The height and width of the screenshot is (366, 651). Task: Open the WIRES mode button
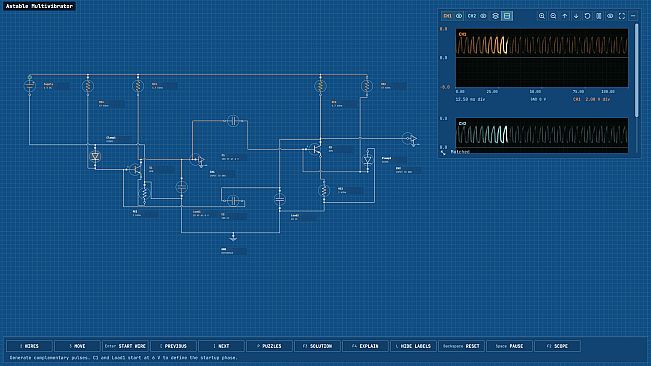[x=29, y=346]
